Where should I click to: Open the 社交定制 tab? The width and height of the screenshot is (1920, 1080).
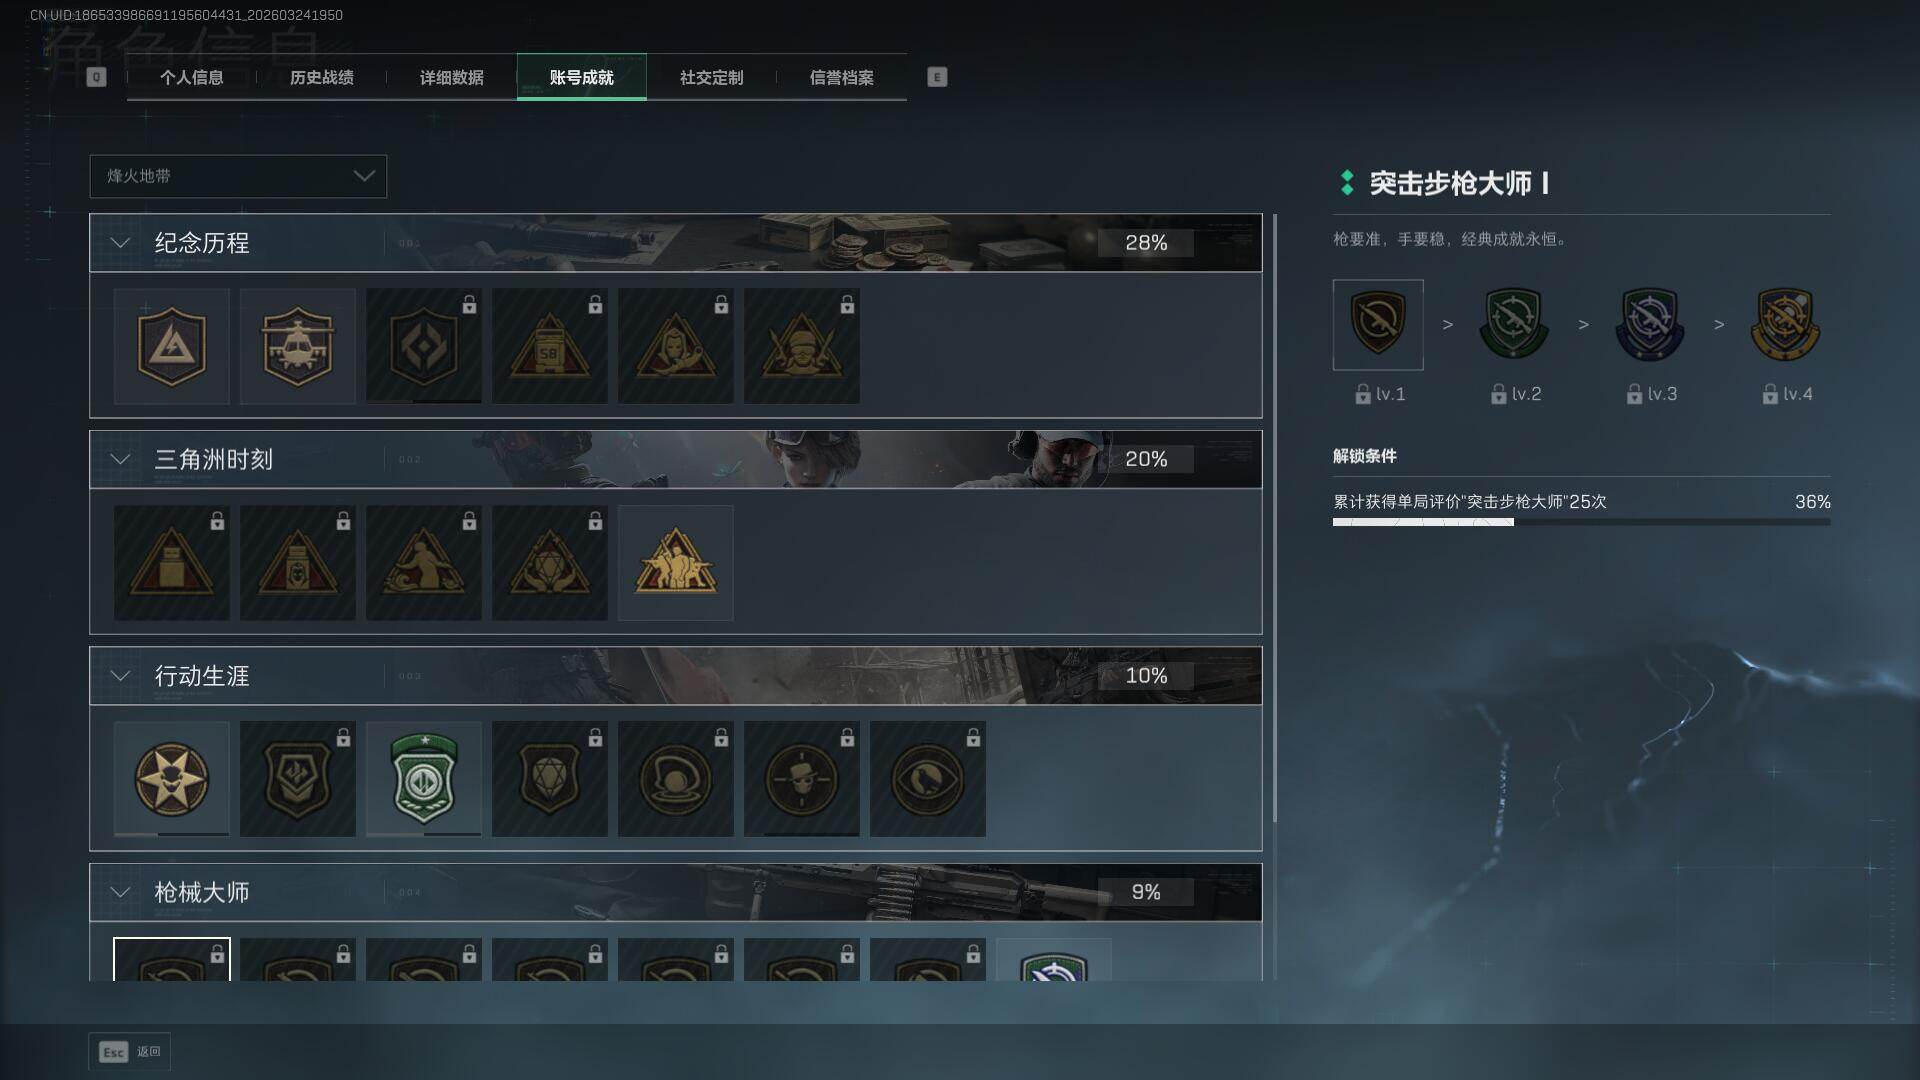pyautogui.click(x=711, y=77)
